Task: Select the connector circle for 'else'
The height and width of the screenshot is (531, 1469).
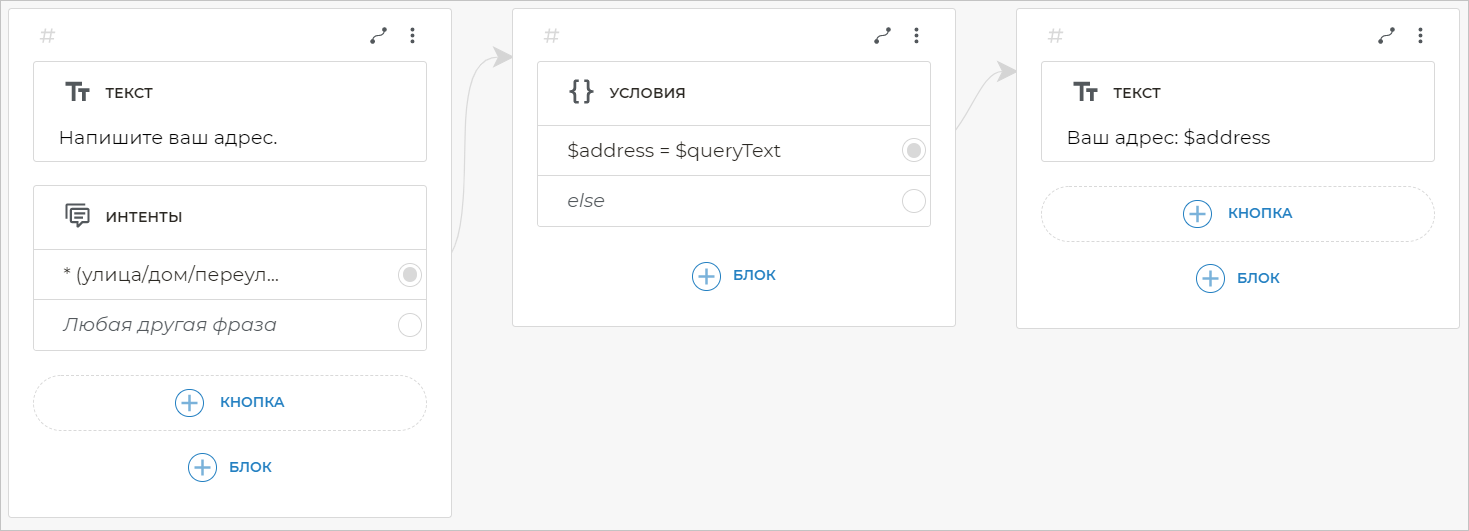Action: (x=914, y=201)
